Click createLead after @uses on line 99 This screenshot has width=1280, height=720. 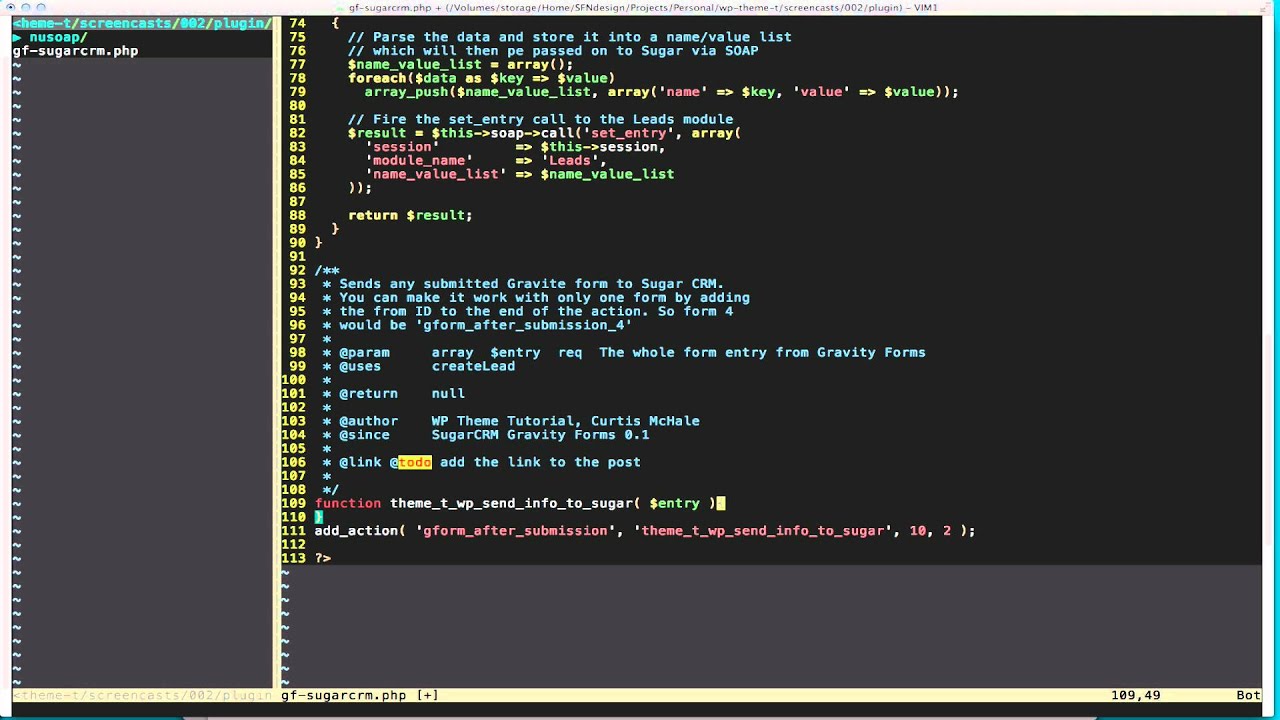[x=473, y=366]
